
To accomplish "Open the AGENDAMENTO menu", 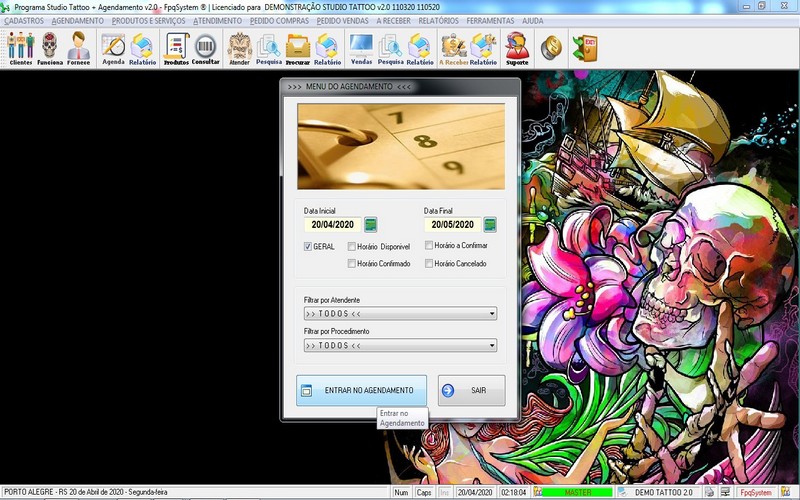I will click(x=78, y=21).
